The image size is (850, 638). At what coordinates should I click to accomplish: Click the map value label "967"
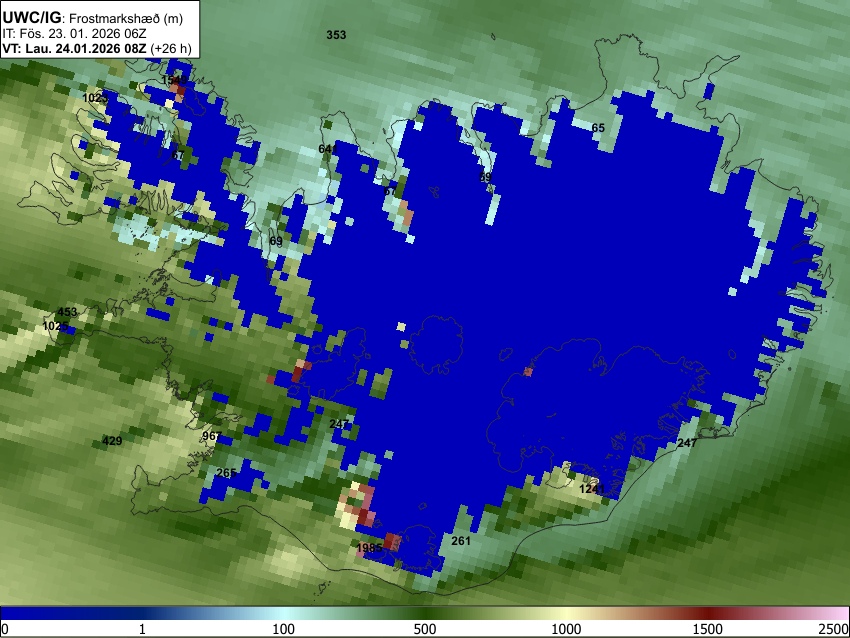click(x=212, y=436)
